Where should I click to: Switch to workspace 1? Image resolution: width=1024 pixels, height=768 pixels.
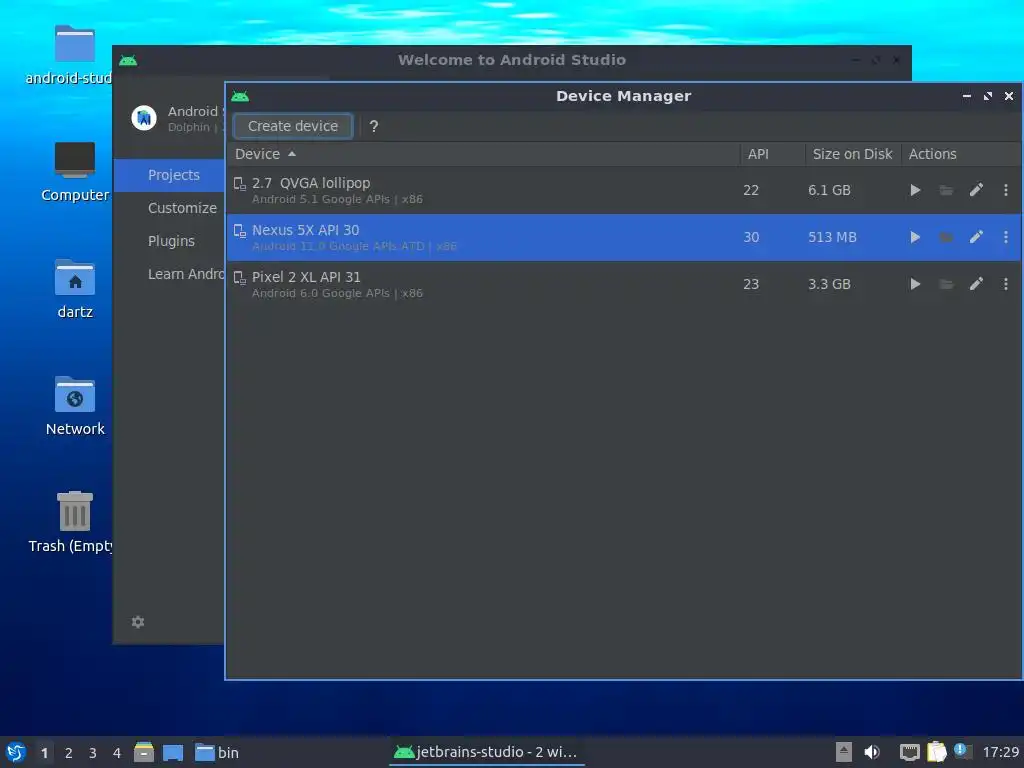(44, 753)
